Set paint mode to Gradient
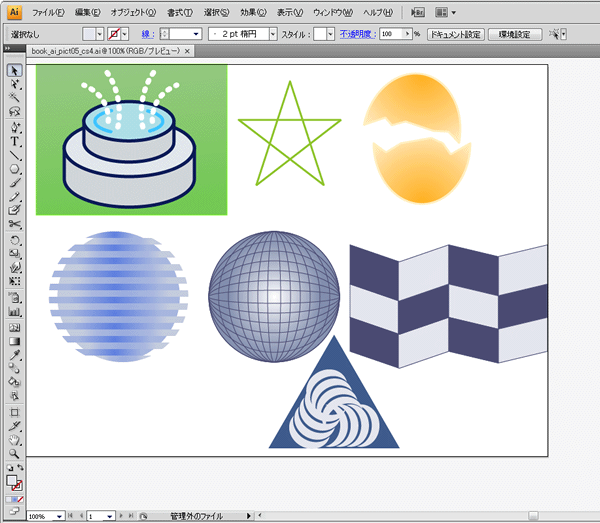 click(15, 499)
